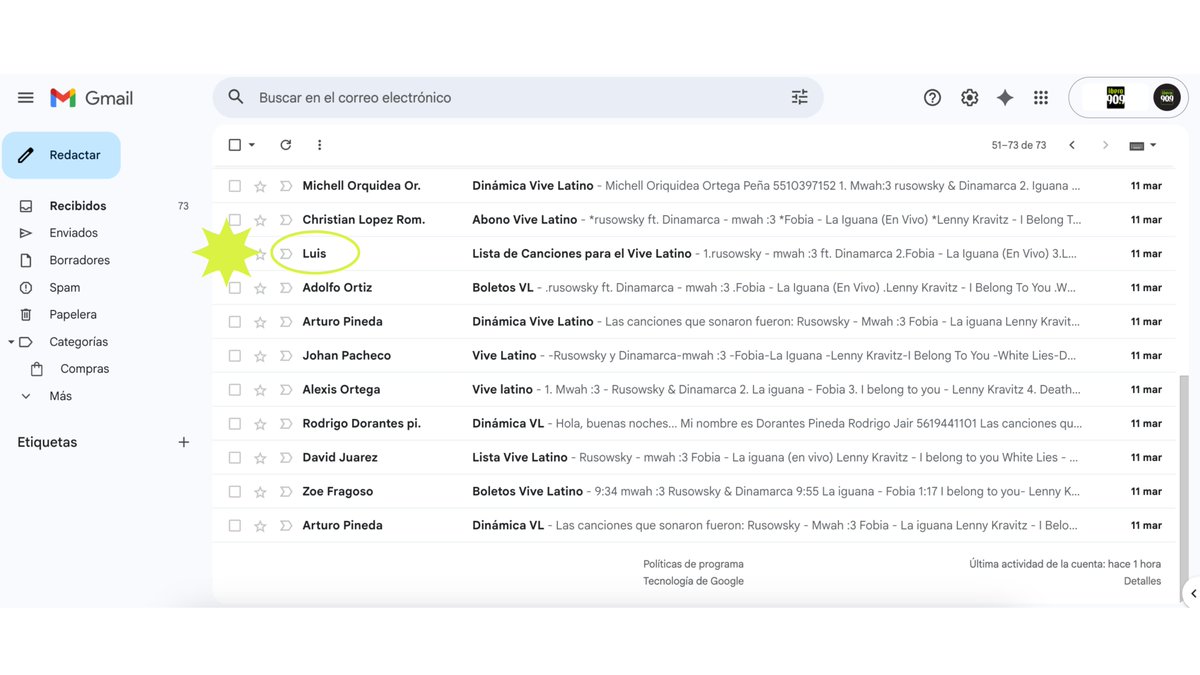Open the Boletos Vive Latino email
This screenshot has width=1200, height=675.
pos(694,492)
